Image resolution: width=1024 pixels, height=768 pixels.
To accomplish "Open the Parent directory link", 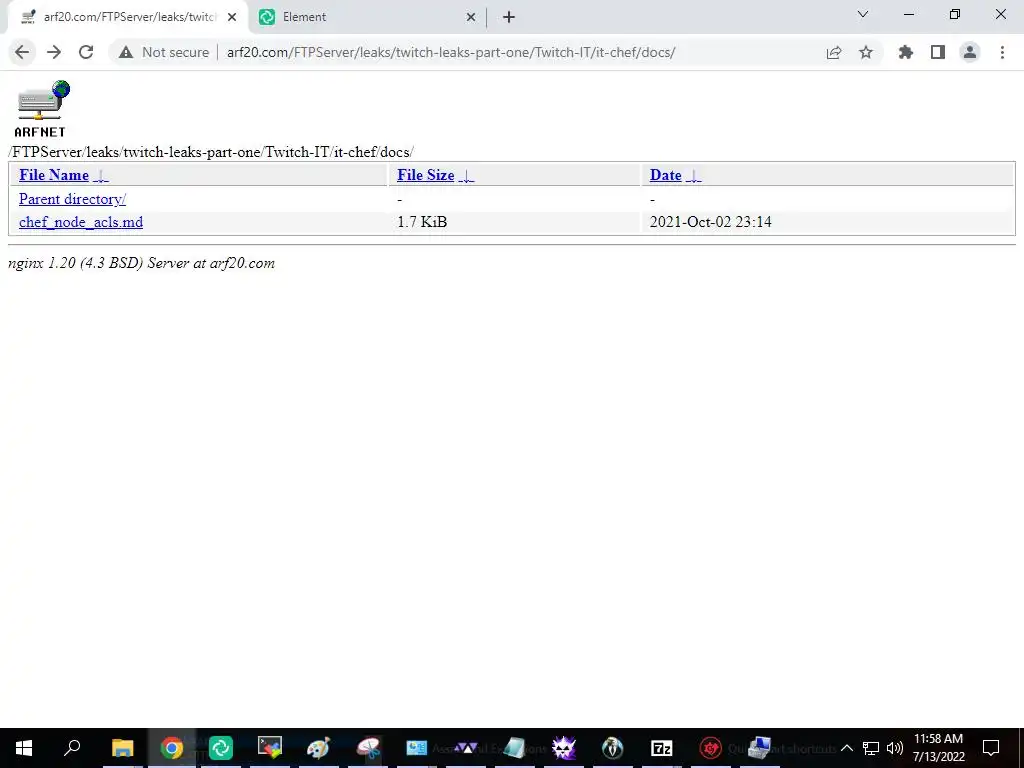I will click(72, 199).
